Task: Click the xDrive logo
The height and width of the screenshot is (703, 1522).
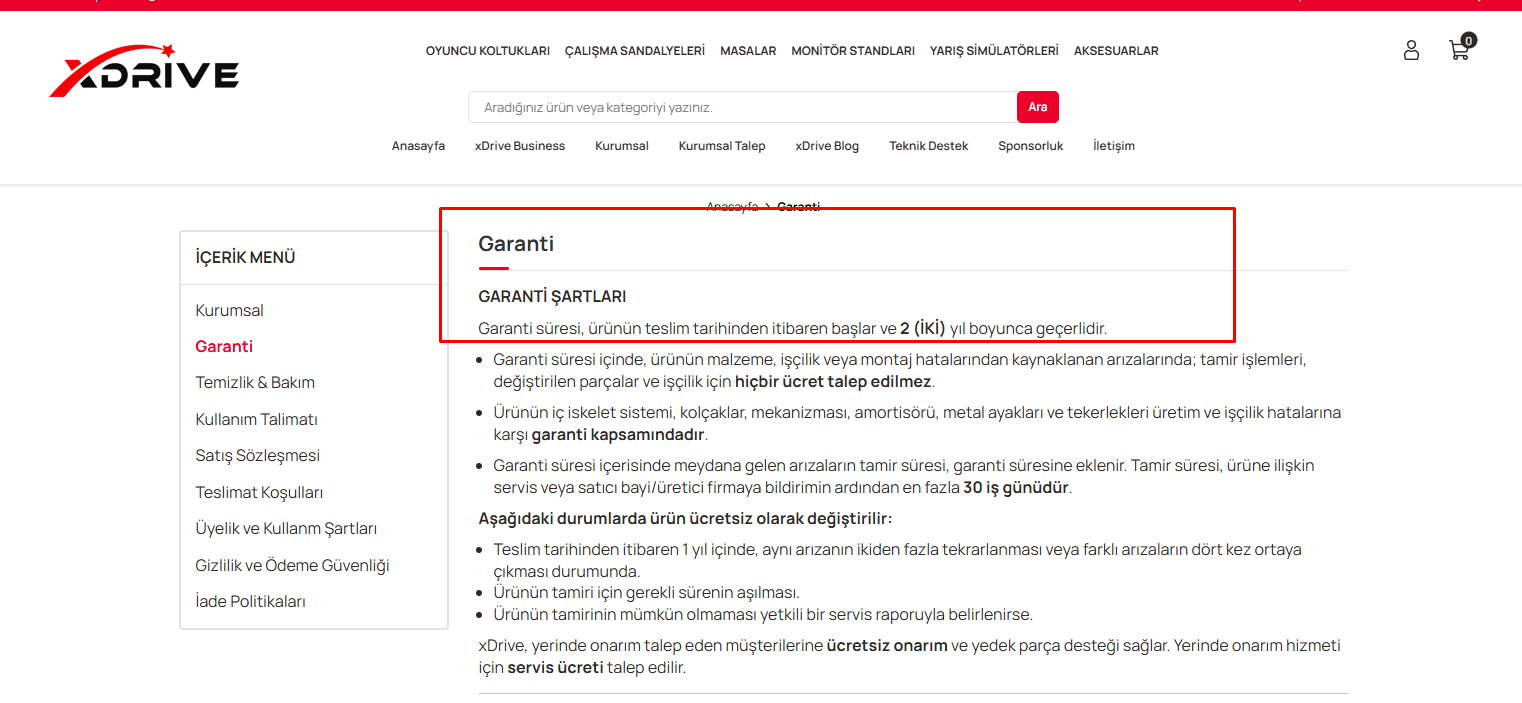Action: pyautogui.click(x=144, y=70)
